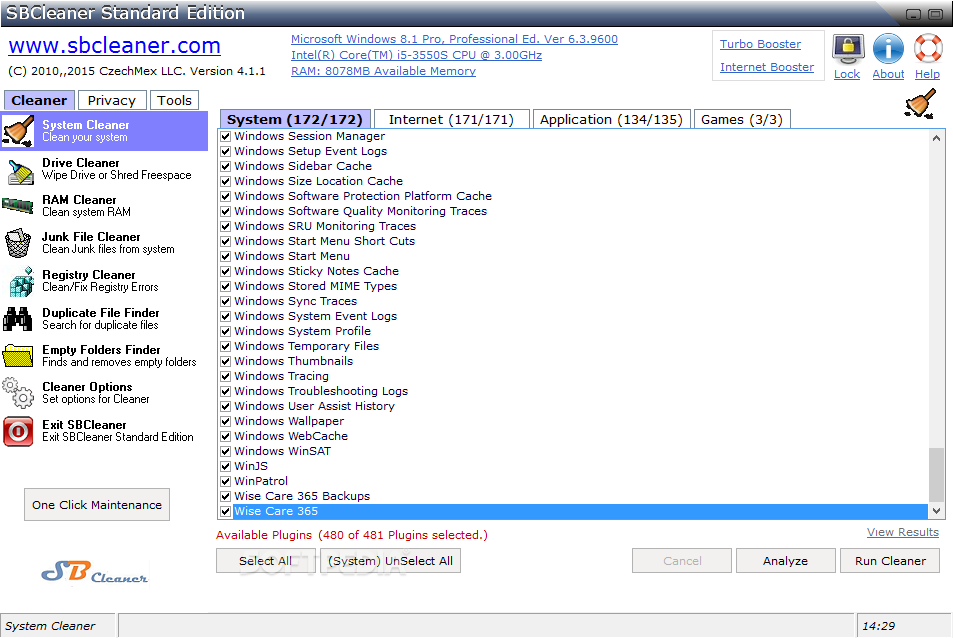Select Duplicate File Finder binoculars icon
Viewport: 953px width, 638px height.
click(x=18, y=318)
